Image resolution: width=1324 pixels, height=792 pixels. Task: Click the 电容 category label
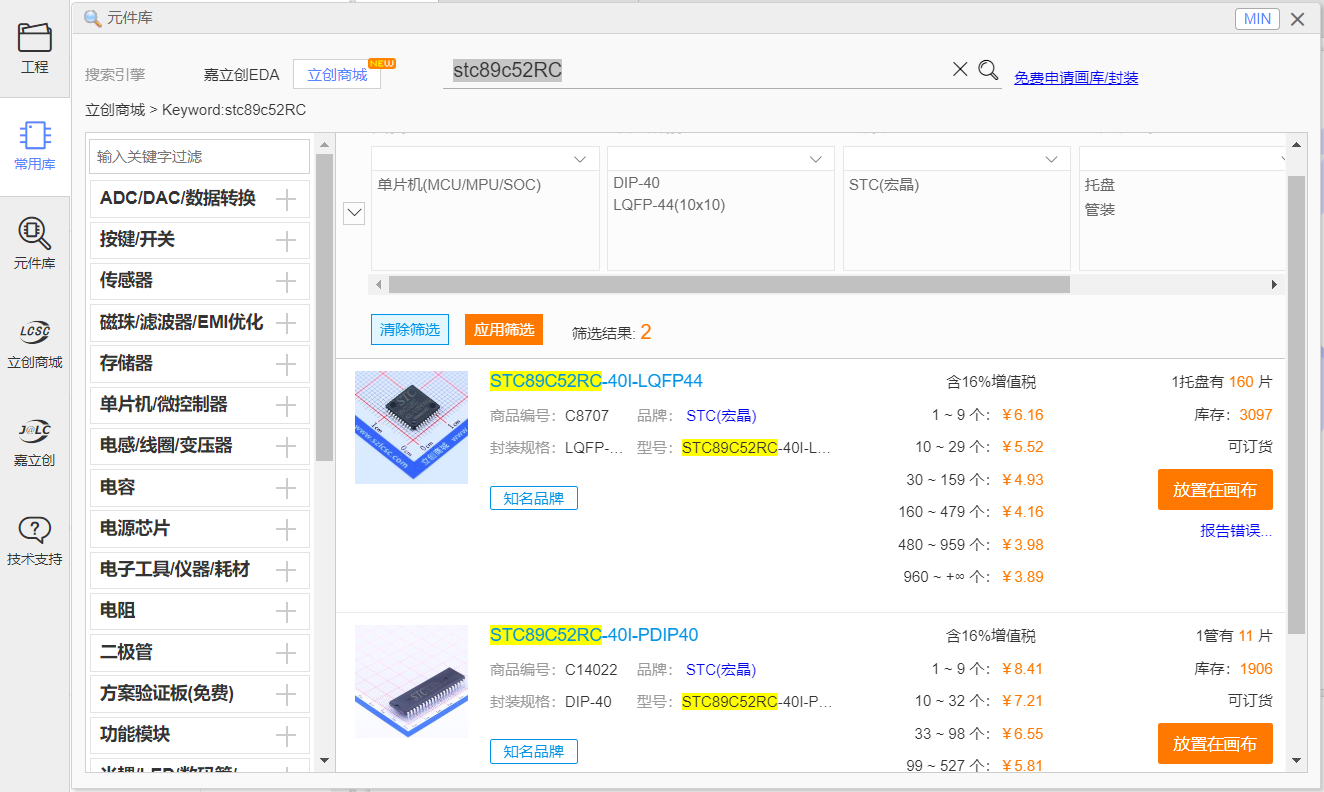pyautogui.click(x=117, y=488)
